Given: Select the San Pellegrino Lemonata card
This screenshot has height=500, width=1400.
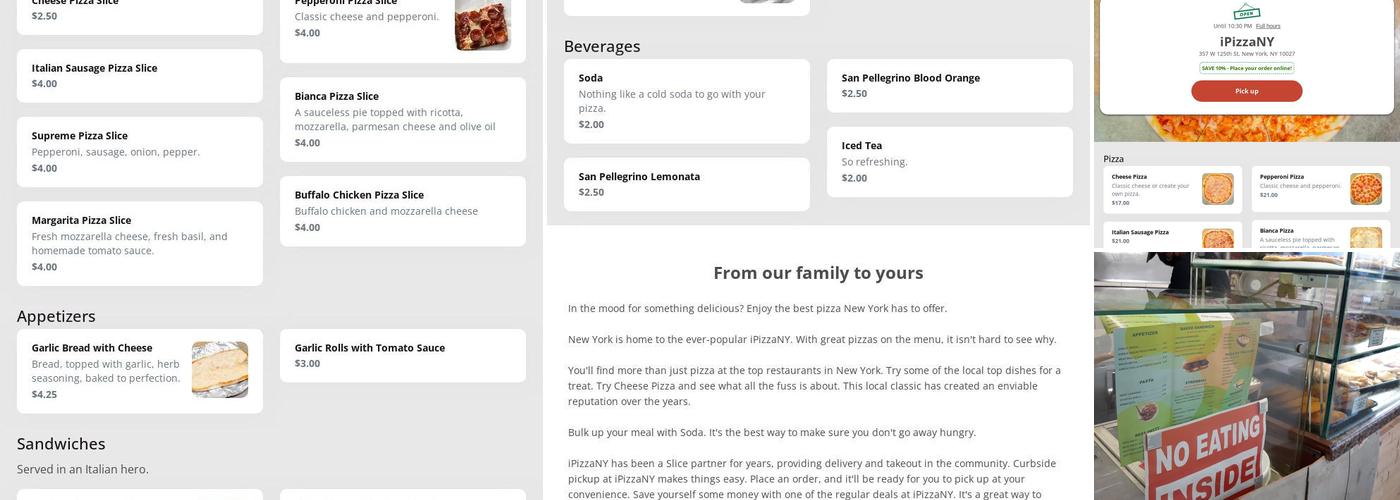Looking at the screenshot, I should (x=686, y=184).
